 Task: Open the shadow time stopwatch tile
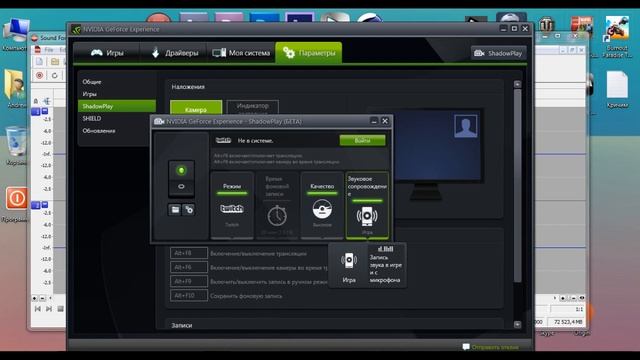[277, 205]
